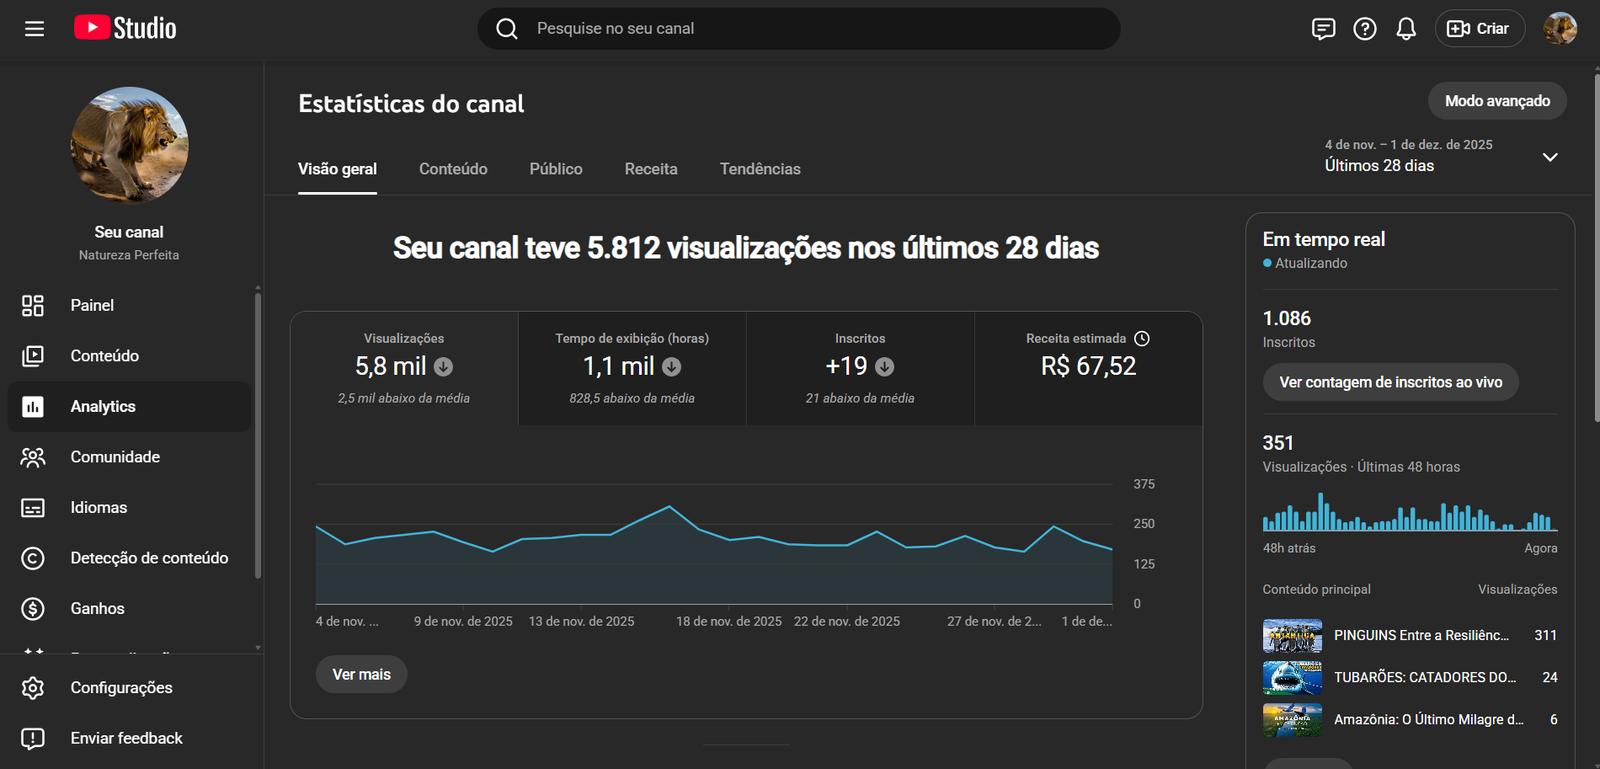Open Configurações in the sidebar

click(130, 688)
